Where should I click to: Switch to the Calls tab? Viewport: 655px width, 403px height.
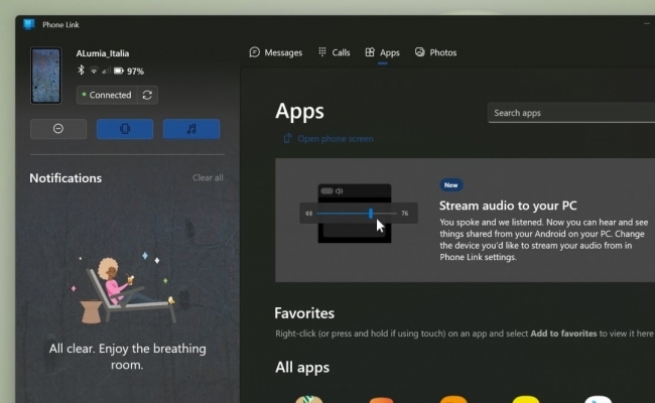point(334,53)
